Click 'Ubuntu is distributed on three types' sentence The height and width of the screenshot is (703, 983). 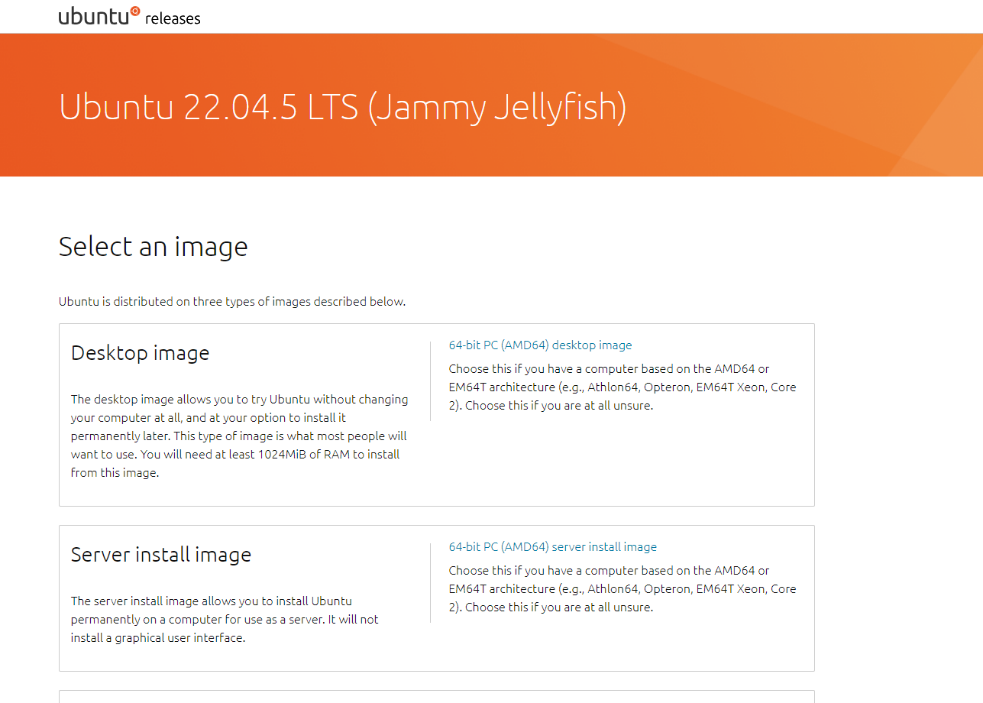click(232, 302)
